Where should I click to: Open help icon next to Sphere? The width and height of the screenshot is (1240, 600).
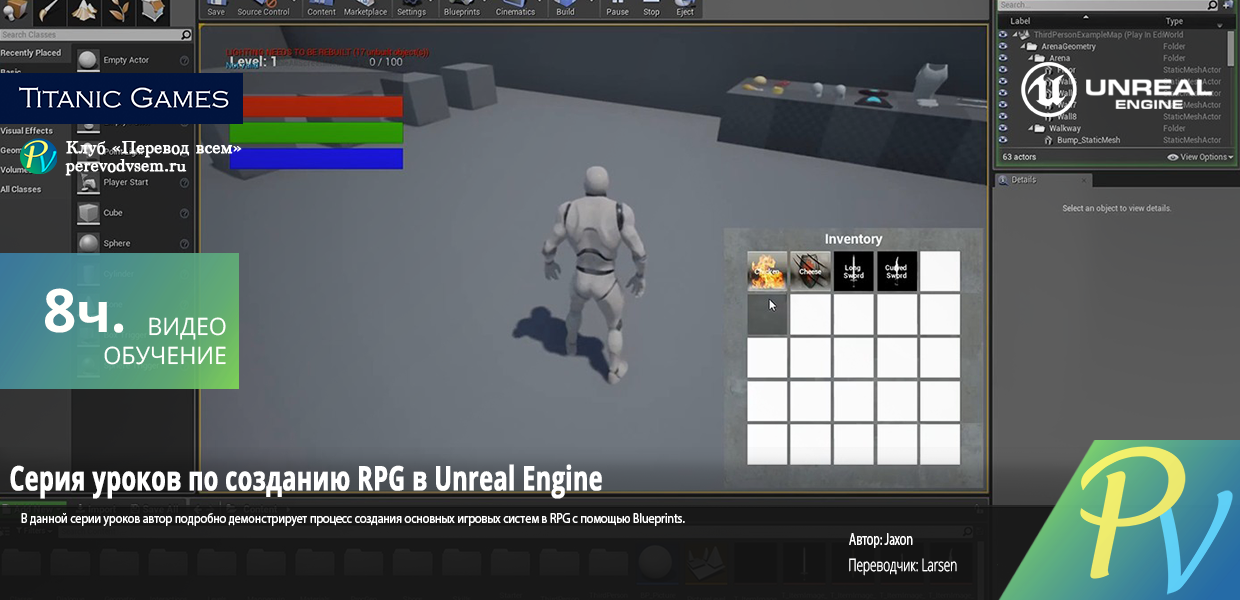click(x=184, y=243)
